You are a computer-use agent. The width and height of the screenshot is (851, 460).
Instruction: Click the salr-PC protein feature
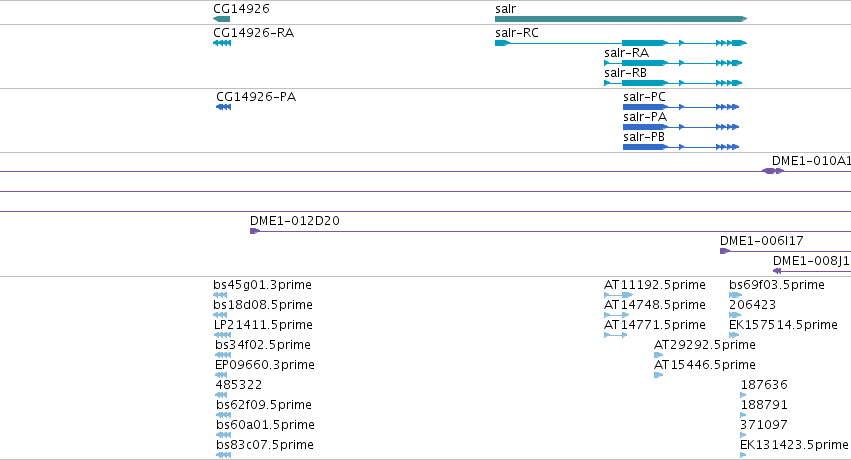[x=681, y=107]
